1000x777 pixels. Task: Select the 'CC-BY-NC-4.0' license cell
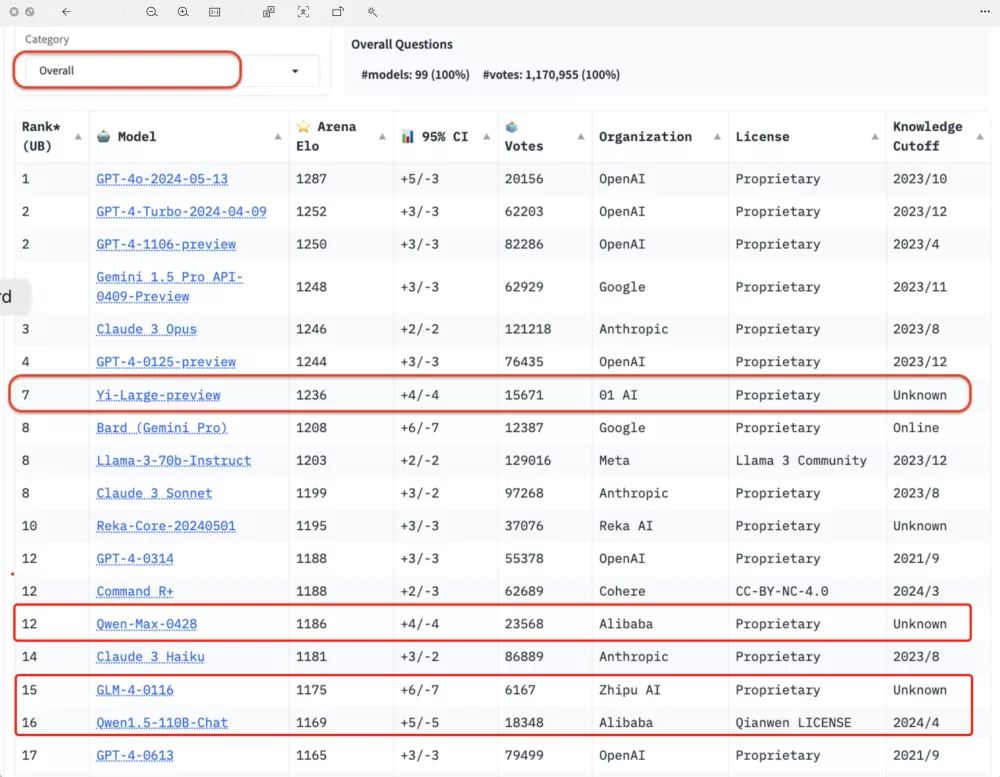click(782, 591)
